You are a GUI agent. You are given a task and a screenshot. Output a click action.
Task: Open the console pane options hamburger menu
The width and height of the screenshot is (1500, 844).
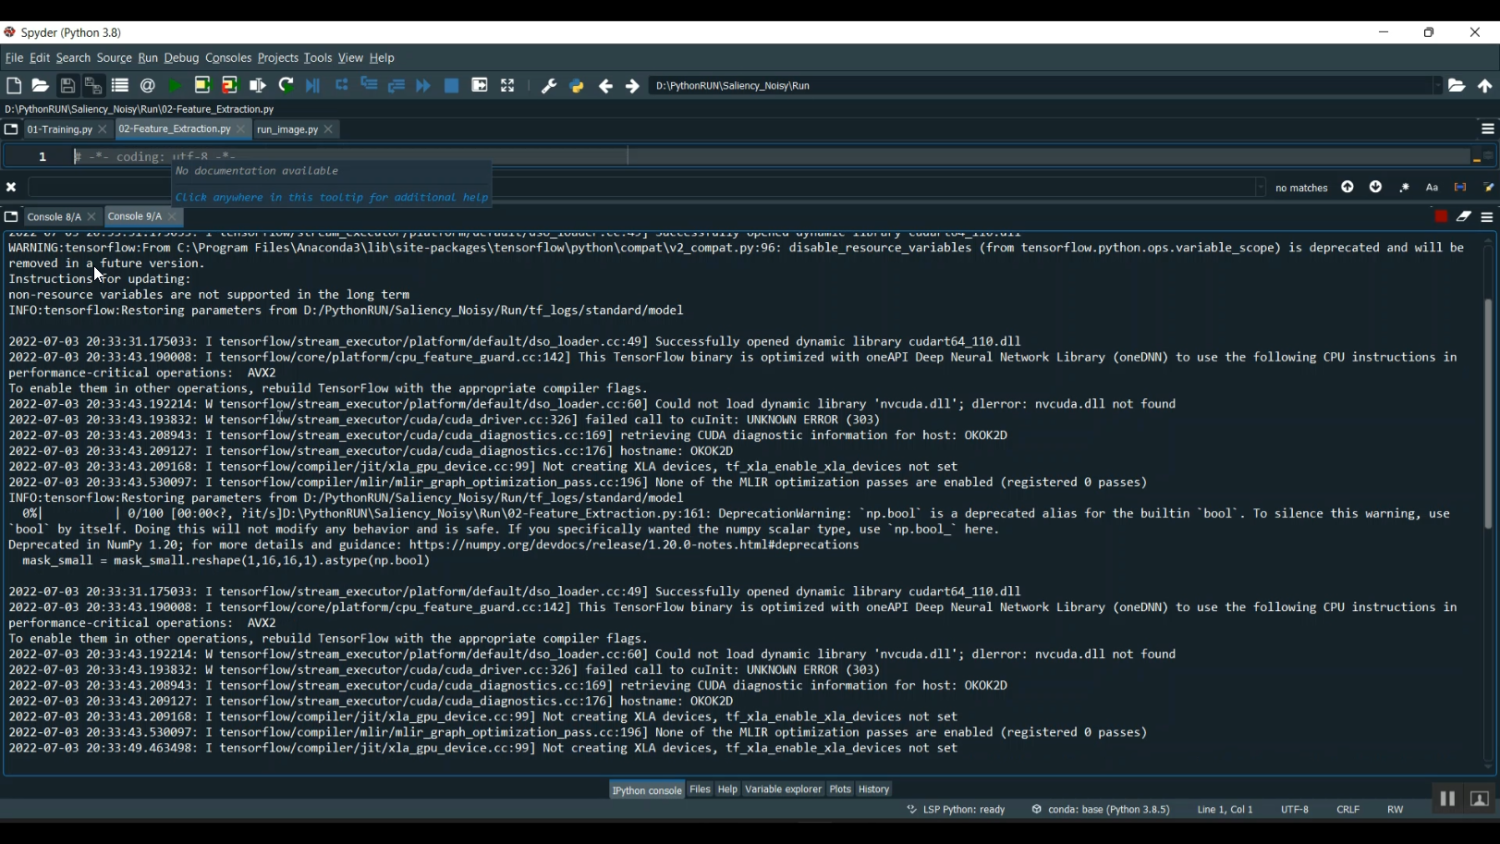[x=1487, y=217]
